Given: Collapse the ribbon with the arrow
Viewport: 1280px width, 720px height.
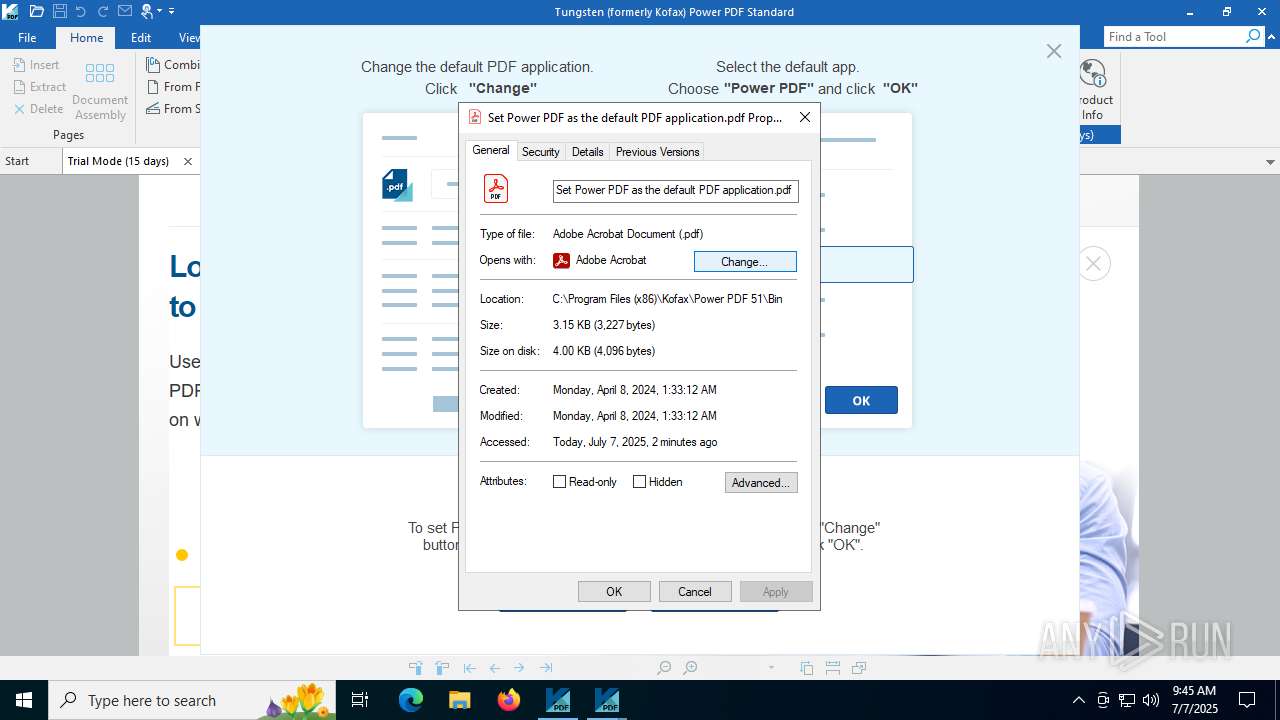Looking at the screenshot, I should click(x=1271, y=37).
